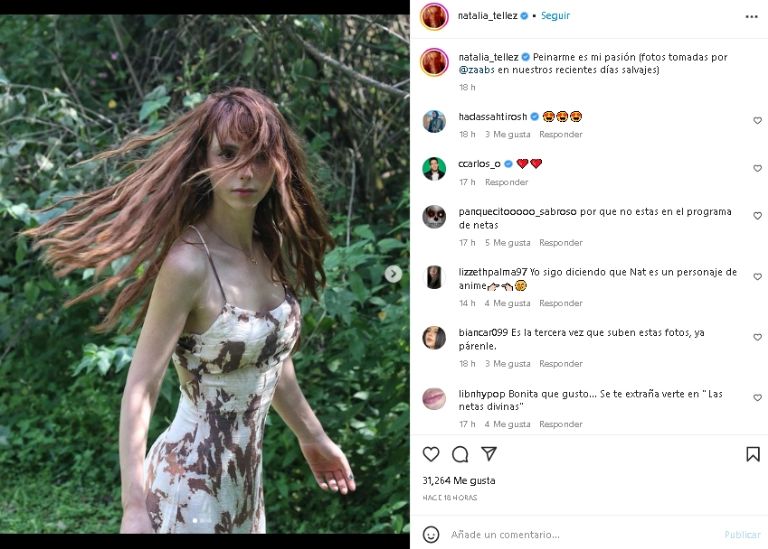Save post with bookmark icon
Viewport: 768px width, 549px height.
(x=752, y=454)
